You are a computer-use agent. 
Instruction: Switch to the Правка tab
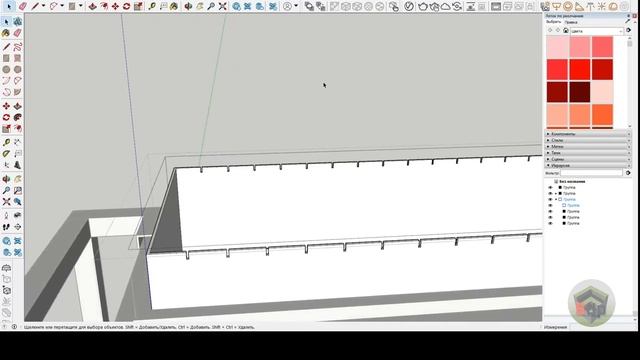click(x=571, y=22)
